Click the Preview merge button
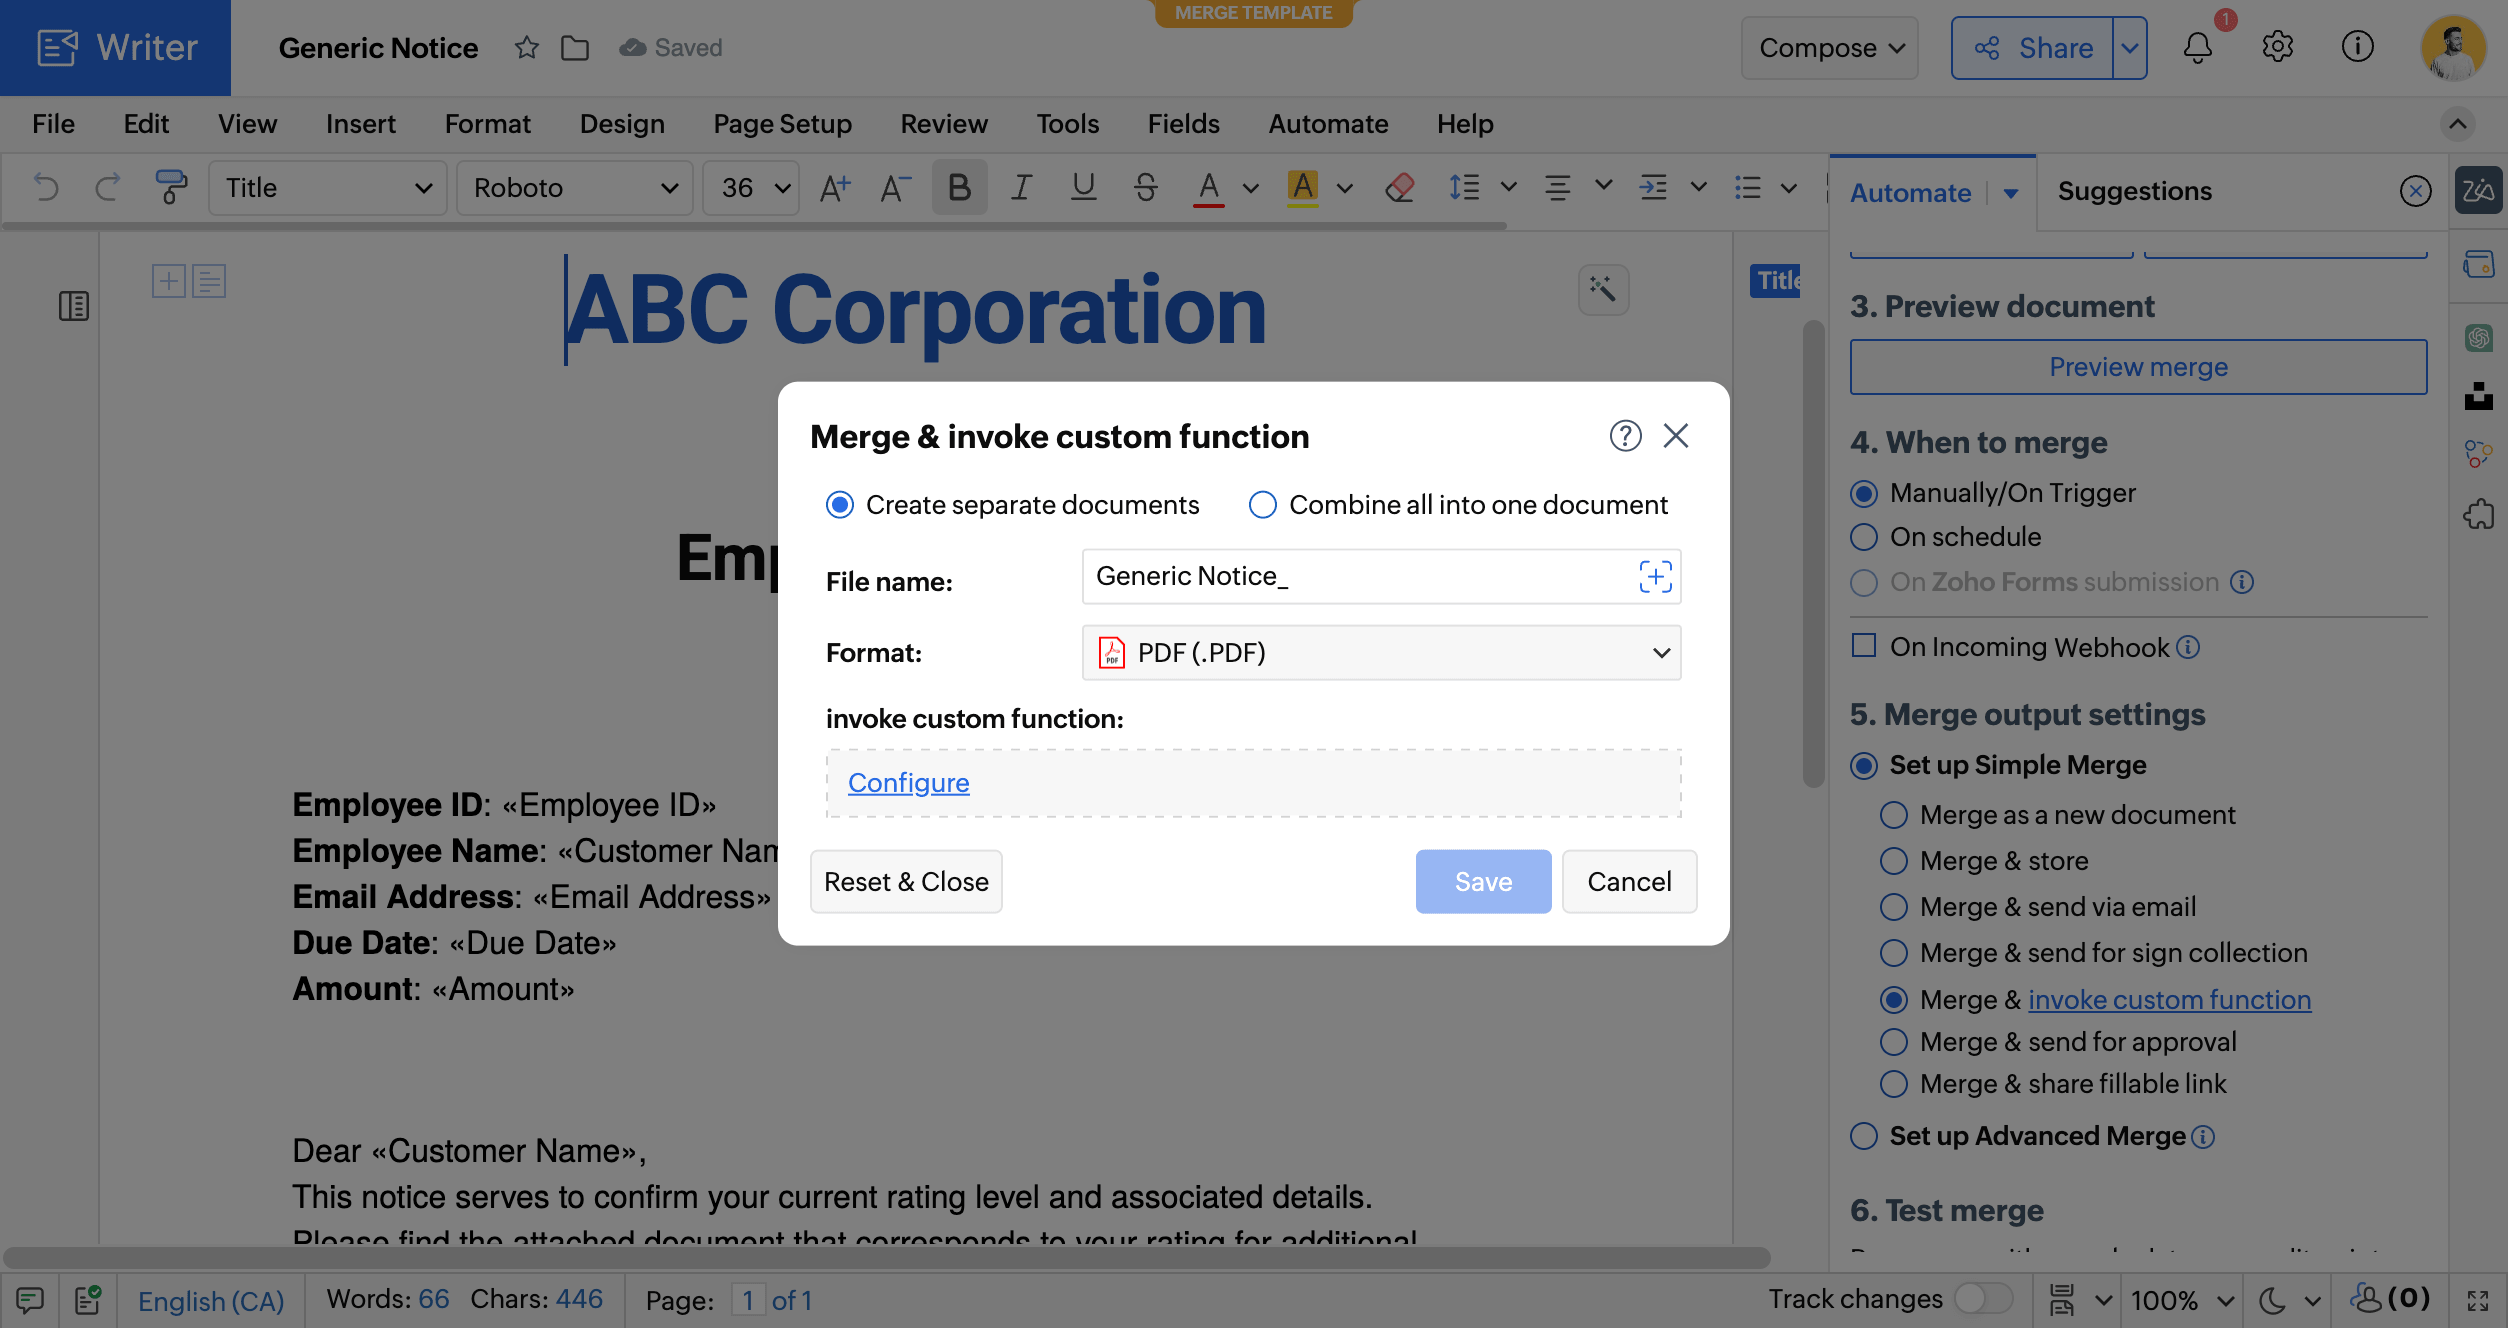Screen dimensions: 2508x1328 point(2138,367)
